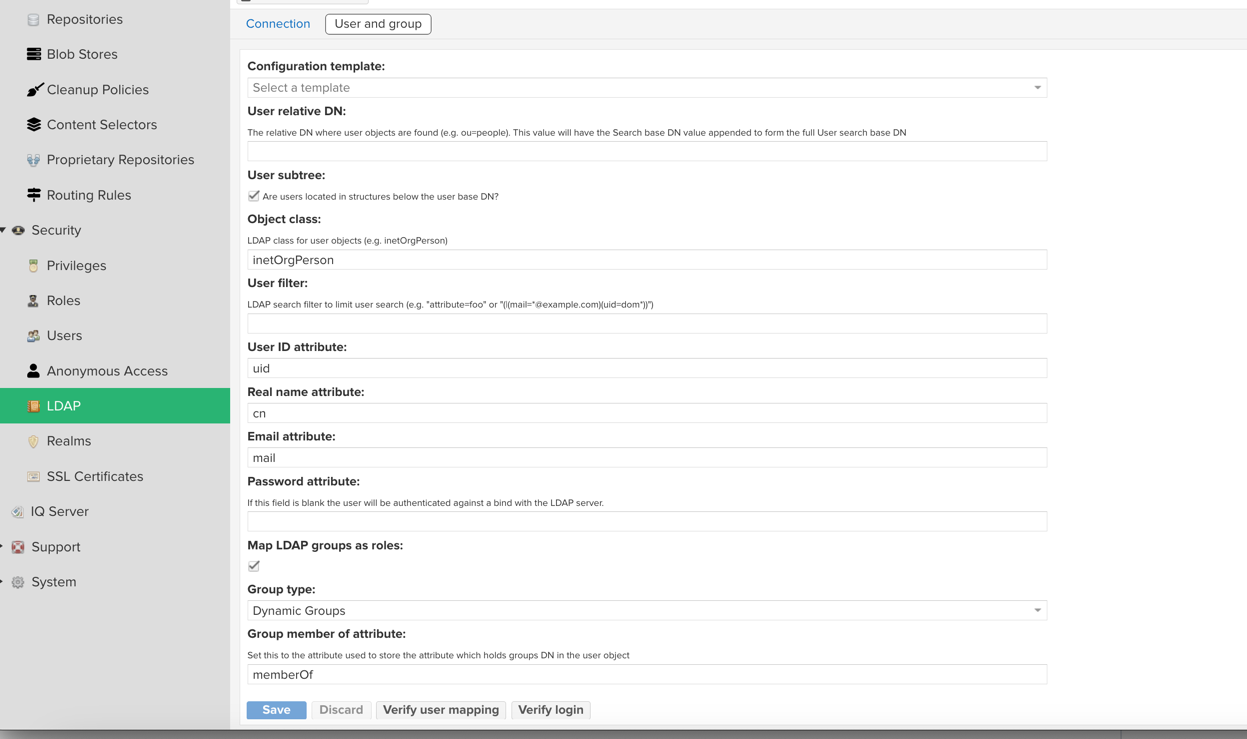Click the LDAP book icon
Image resolution: width=1247 pixels, height=739 pixels.
[33, 406]
